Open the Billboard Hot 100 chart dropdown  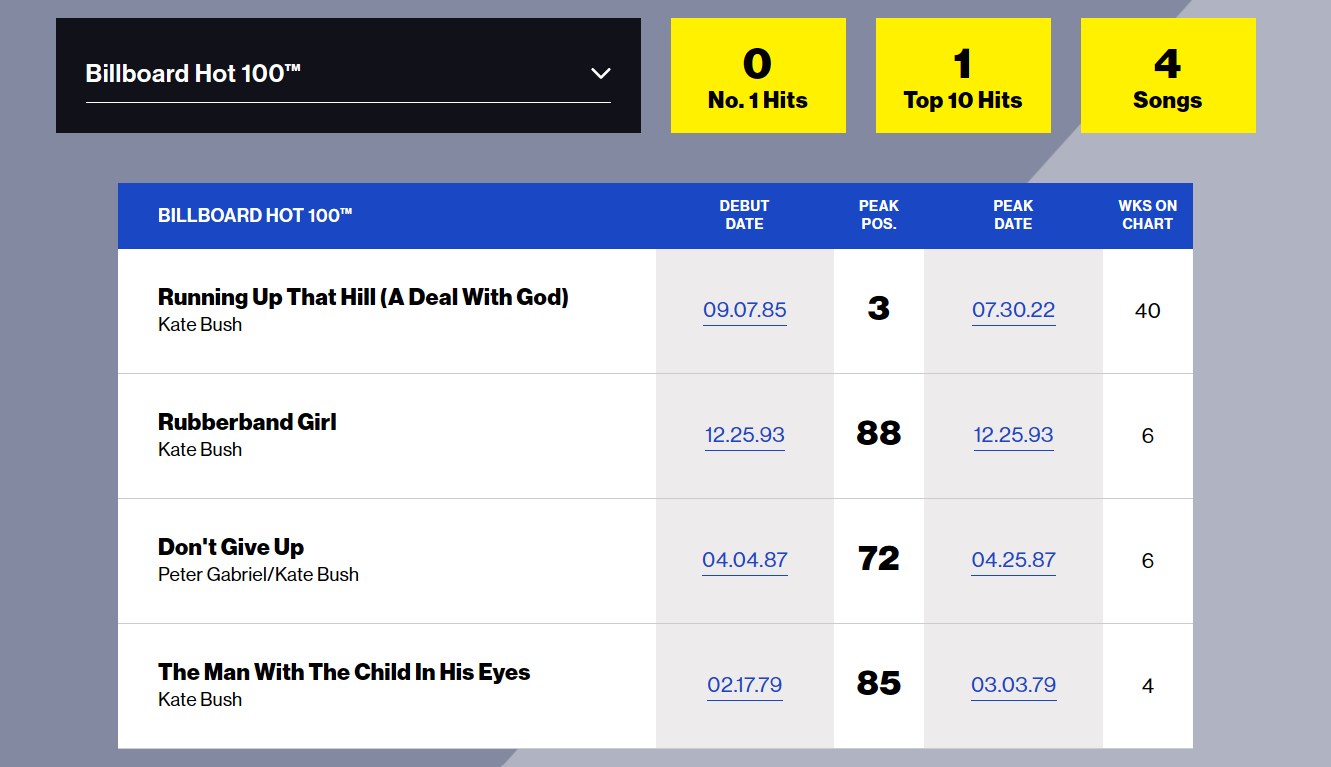click(x=347, y=74)
